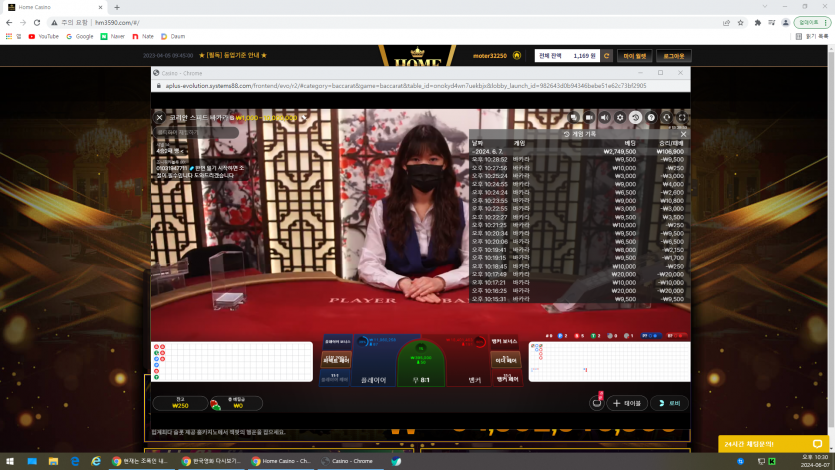Screen dimensions: 835x470
Task: Place bet on Banker Bonus
Action: pyautogui.click(x=504, y=341)
